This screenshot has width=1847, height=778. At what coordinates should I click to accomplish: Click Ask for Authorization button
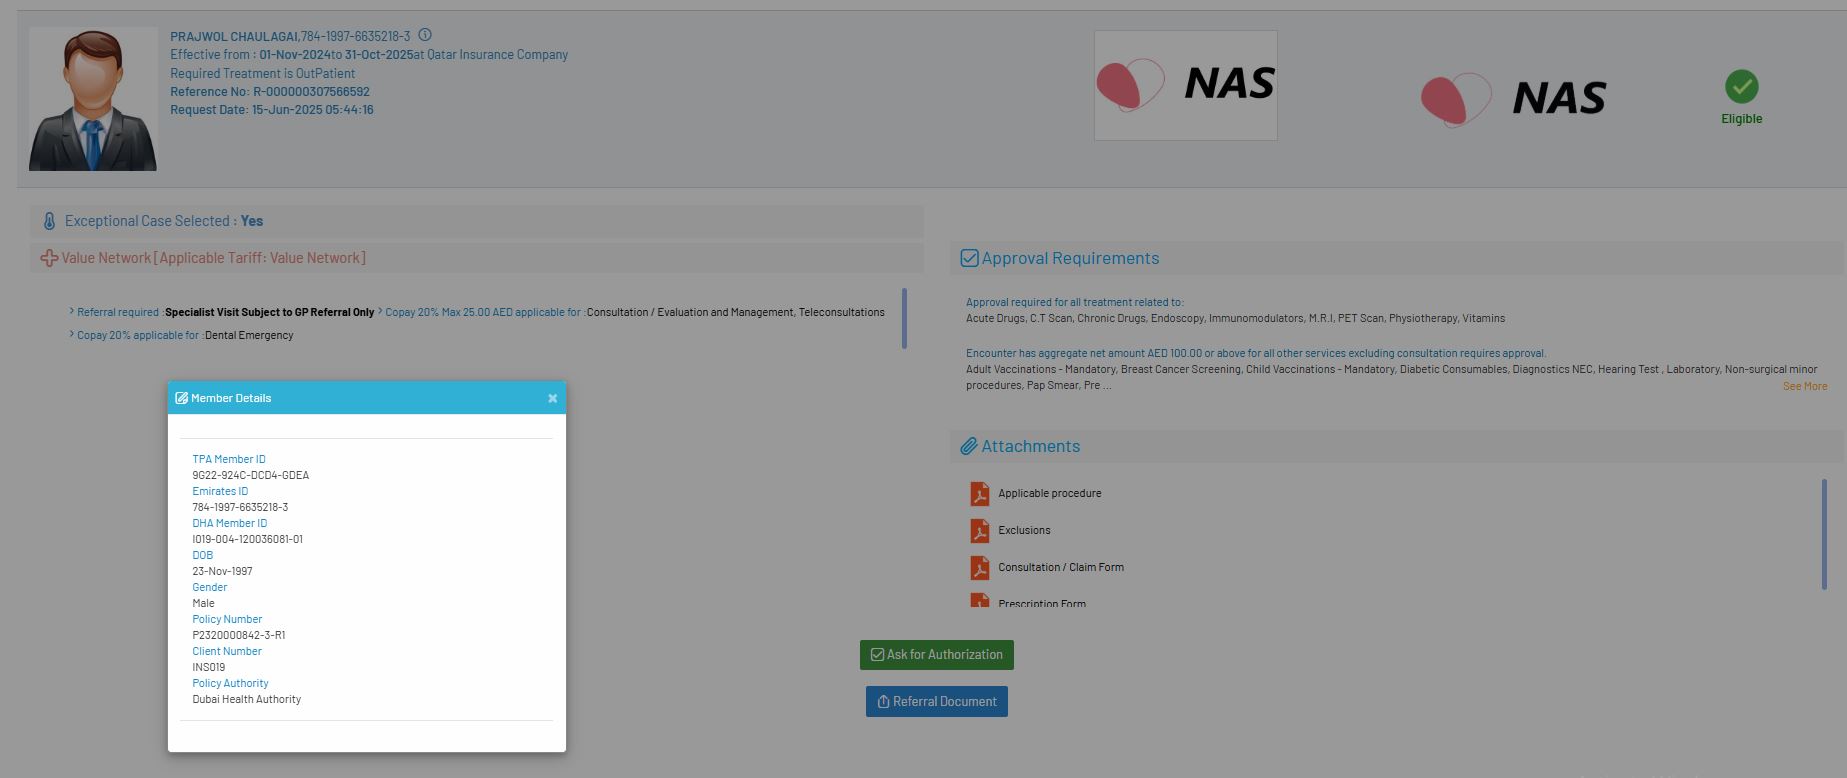[937, 655]
